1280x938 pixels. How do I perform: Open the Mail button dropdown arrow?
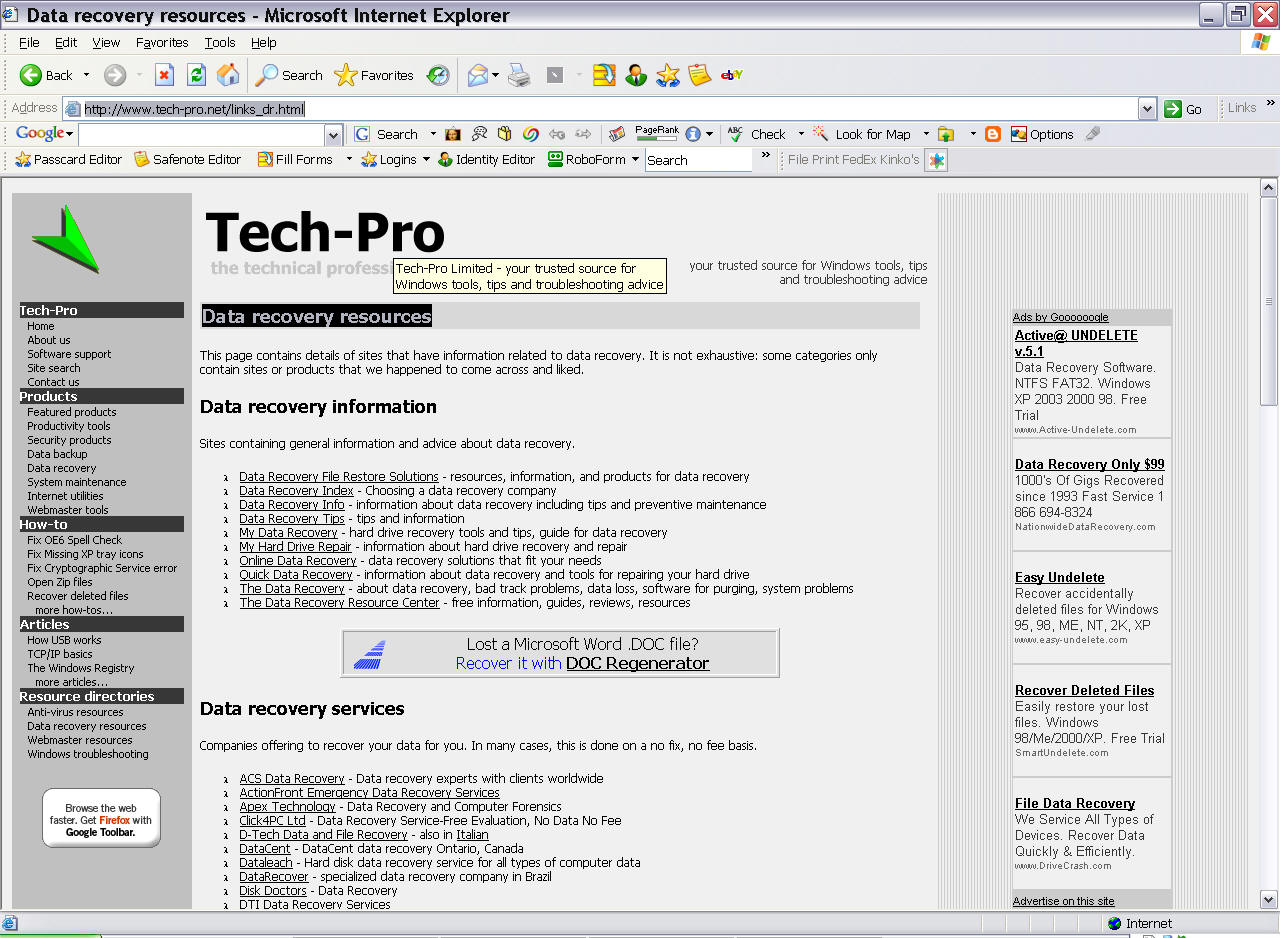(496, 75)
